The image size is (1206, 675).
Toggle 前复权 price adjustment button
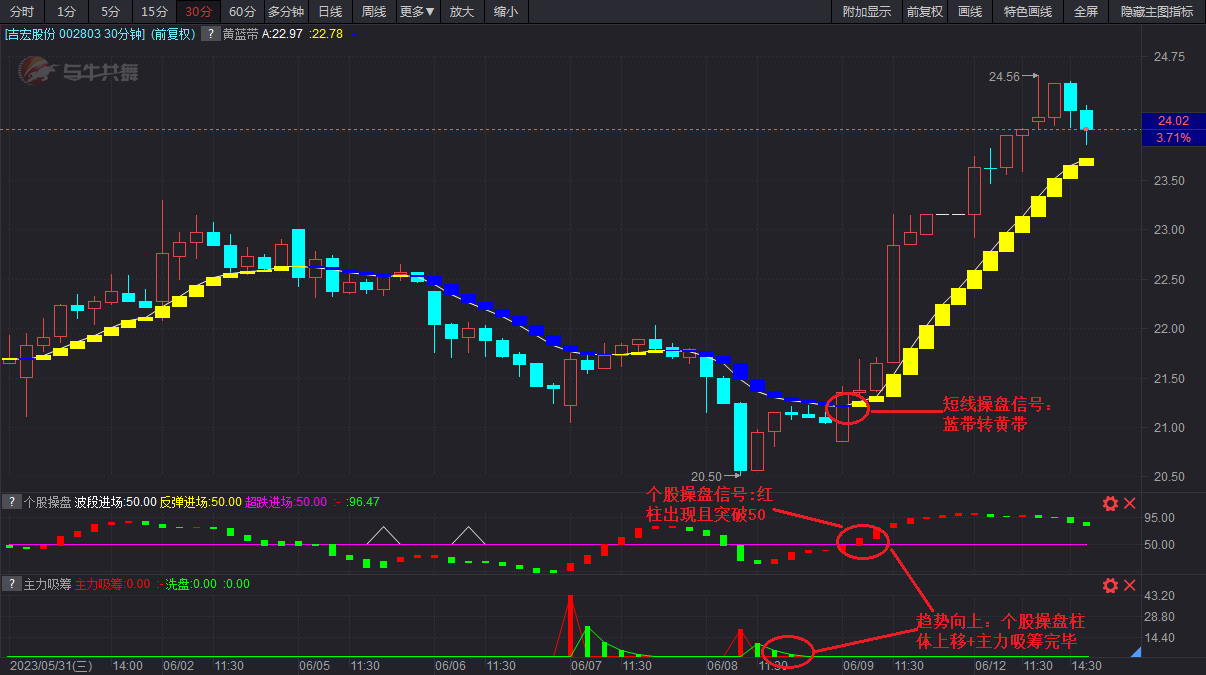(924, 12)
